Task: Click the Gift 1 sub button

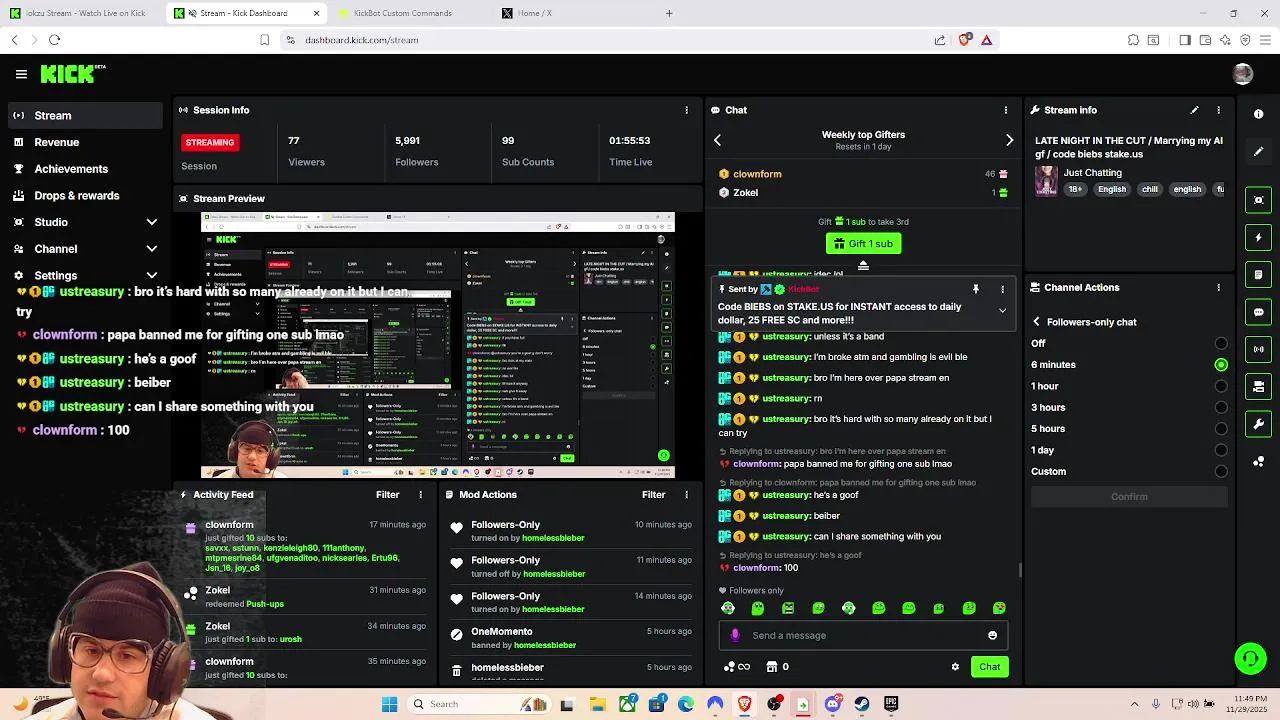Action: click(863, 244)
